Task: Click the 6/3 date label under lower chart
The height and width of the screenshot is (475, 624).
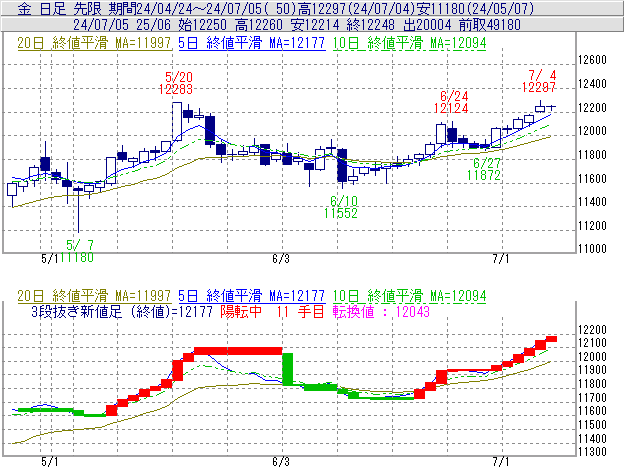Action: tap(281, 462)
